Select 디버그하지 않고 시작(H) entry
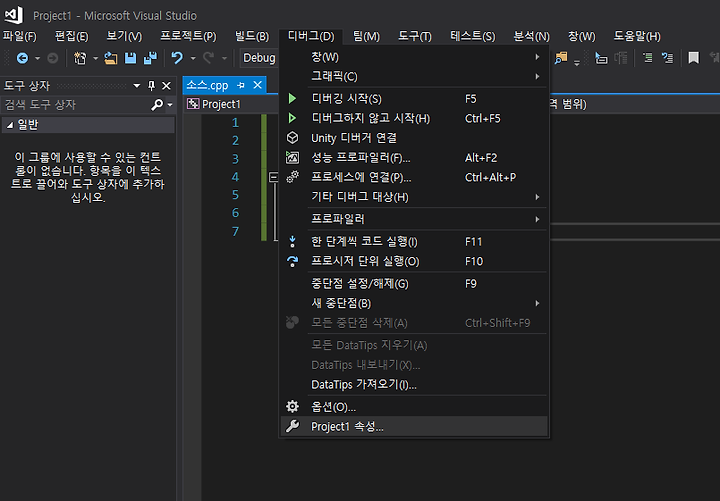The height and width of the screenshot is (501, 720). click(414, 118)
